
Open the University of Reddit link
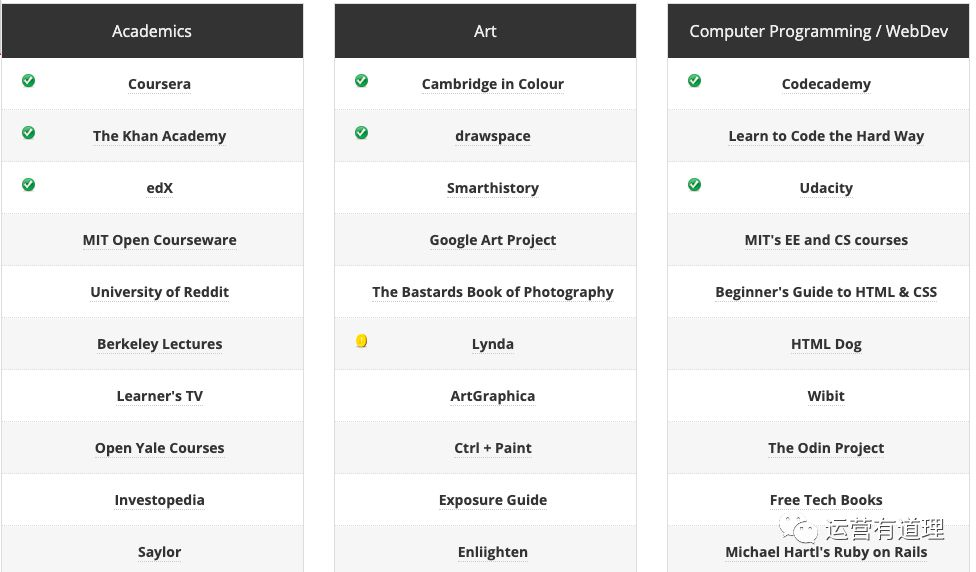159,292
